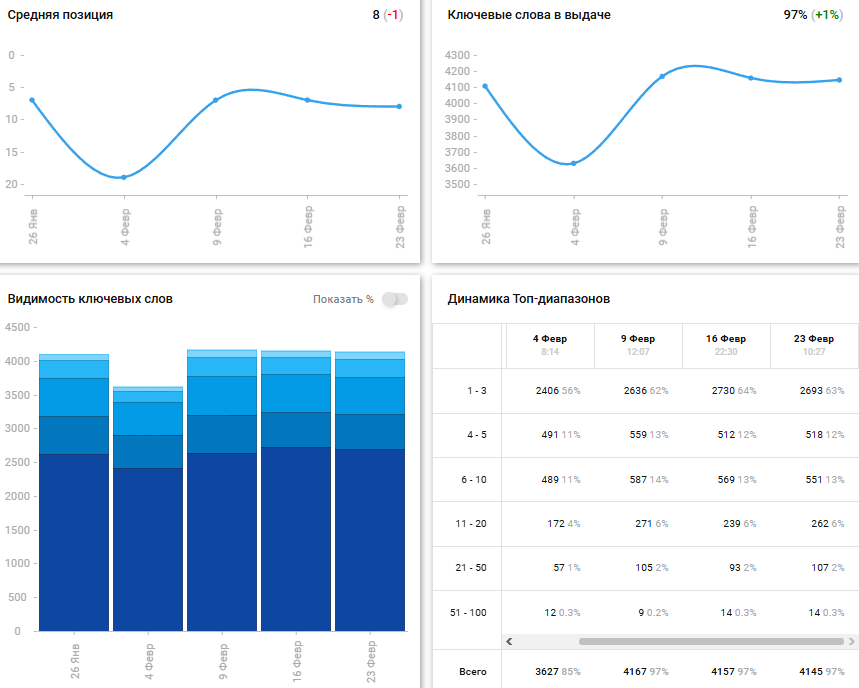Toggle the 'Показать %' switch
The image size is (859, 688).
395,299
